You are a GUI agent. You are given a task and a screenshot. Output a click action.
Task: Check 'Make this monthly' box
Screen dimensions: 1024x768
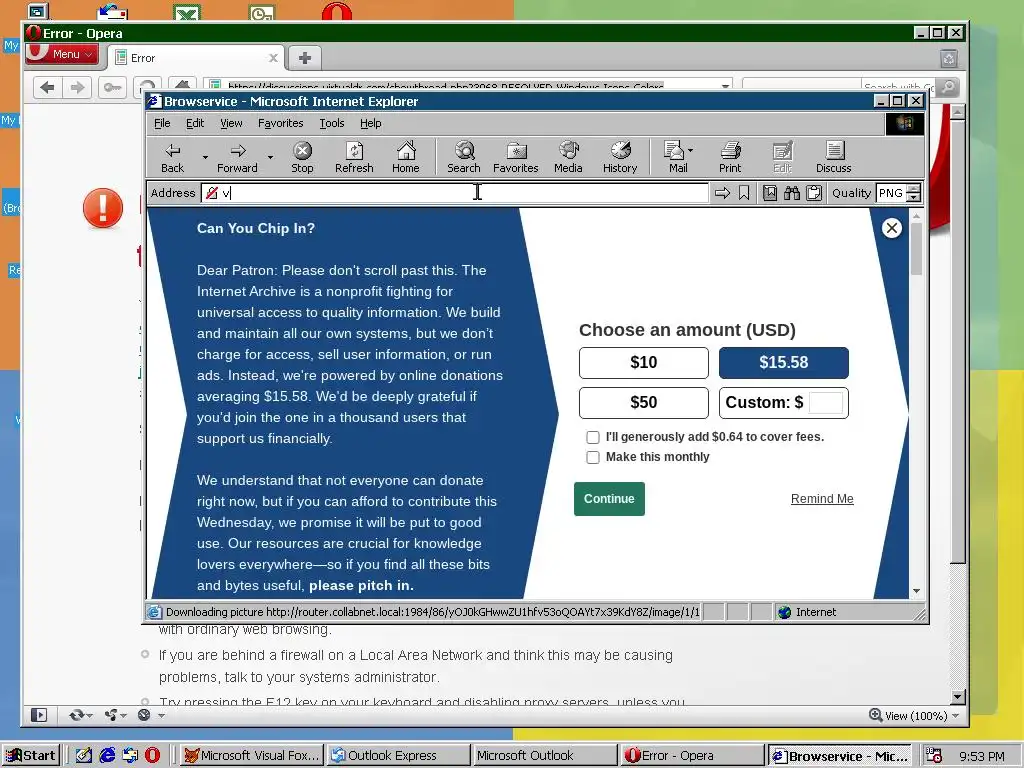[x=593, y=457]
